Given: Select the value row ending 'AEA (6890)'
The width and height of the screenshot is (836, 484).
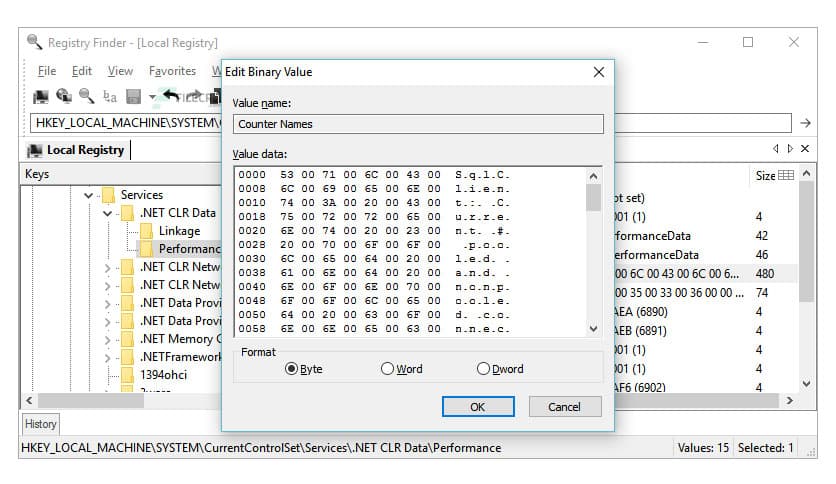Looking at the screenshot, I should 706,312.
